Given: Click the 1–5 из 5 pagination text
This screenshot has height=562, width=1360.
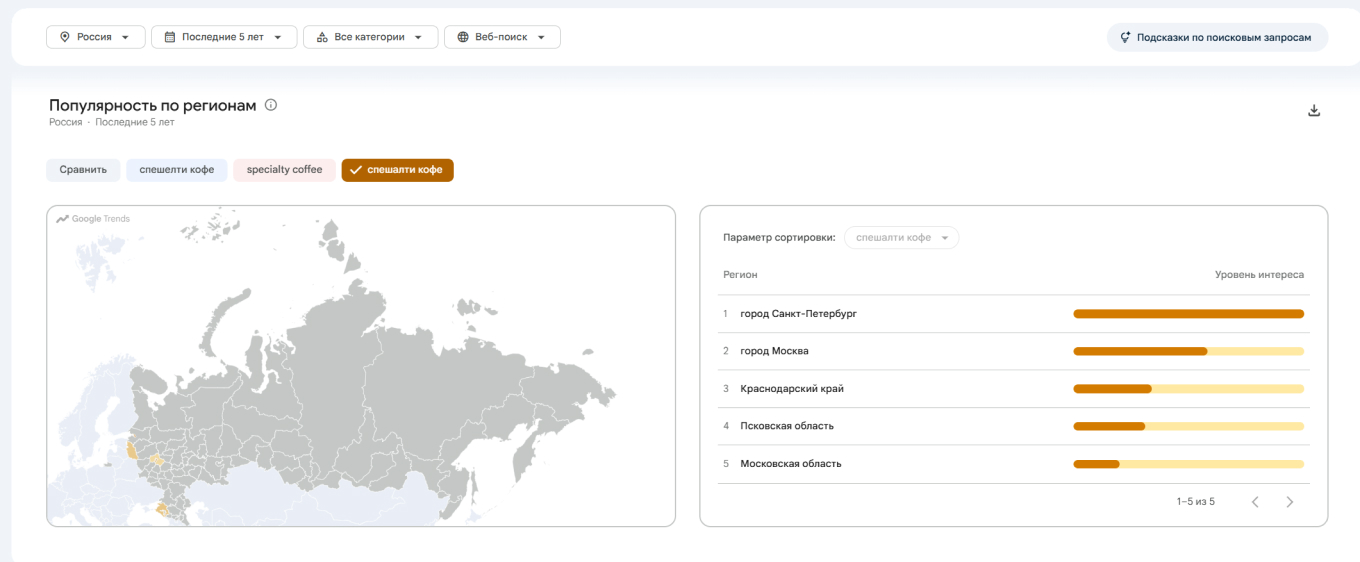Looking at the screenshot, I should click(1195, 502).
